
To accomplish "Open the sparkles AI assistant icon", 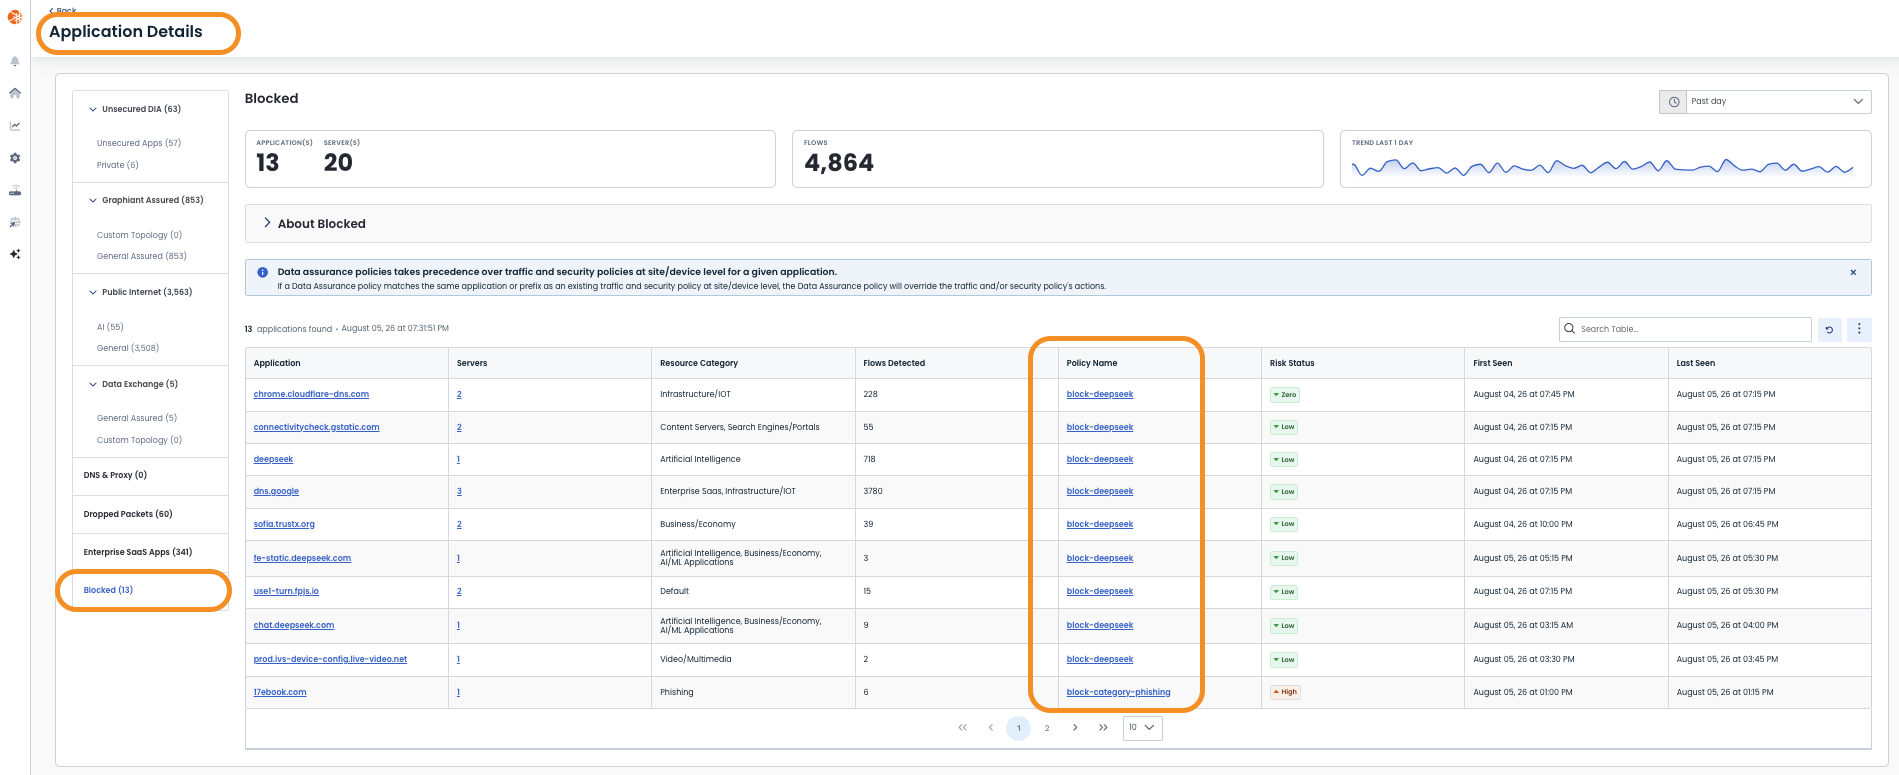I will [x=15, y=254].
